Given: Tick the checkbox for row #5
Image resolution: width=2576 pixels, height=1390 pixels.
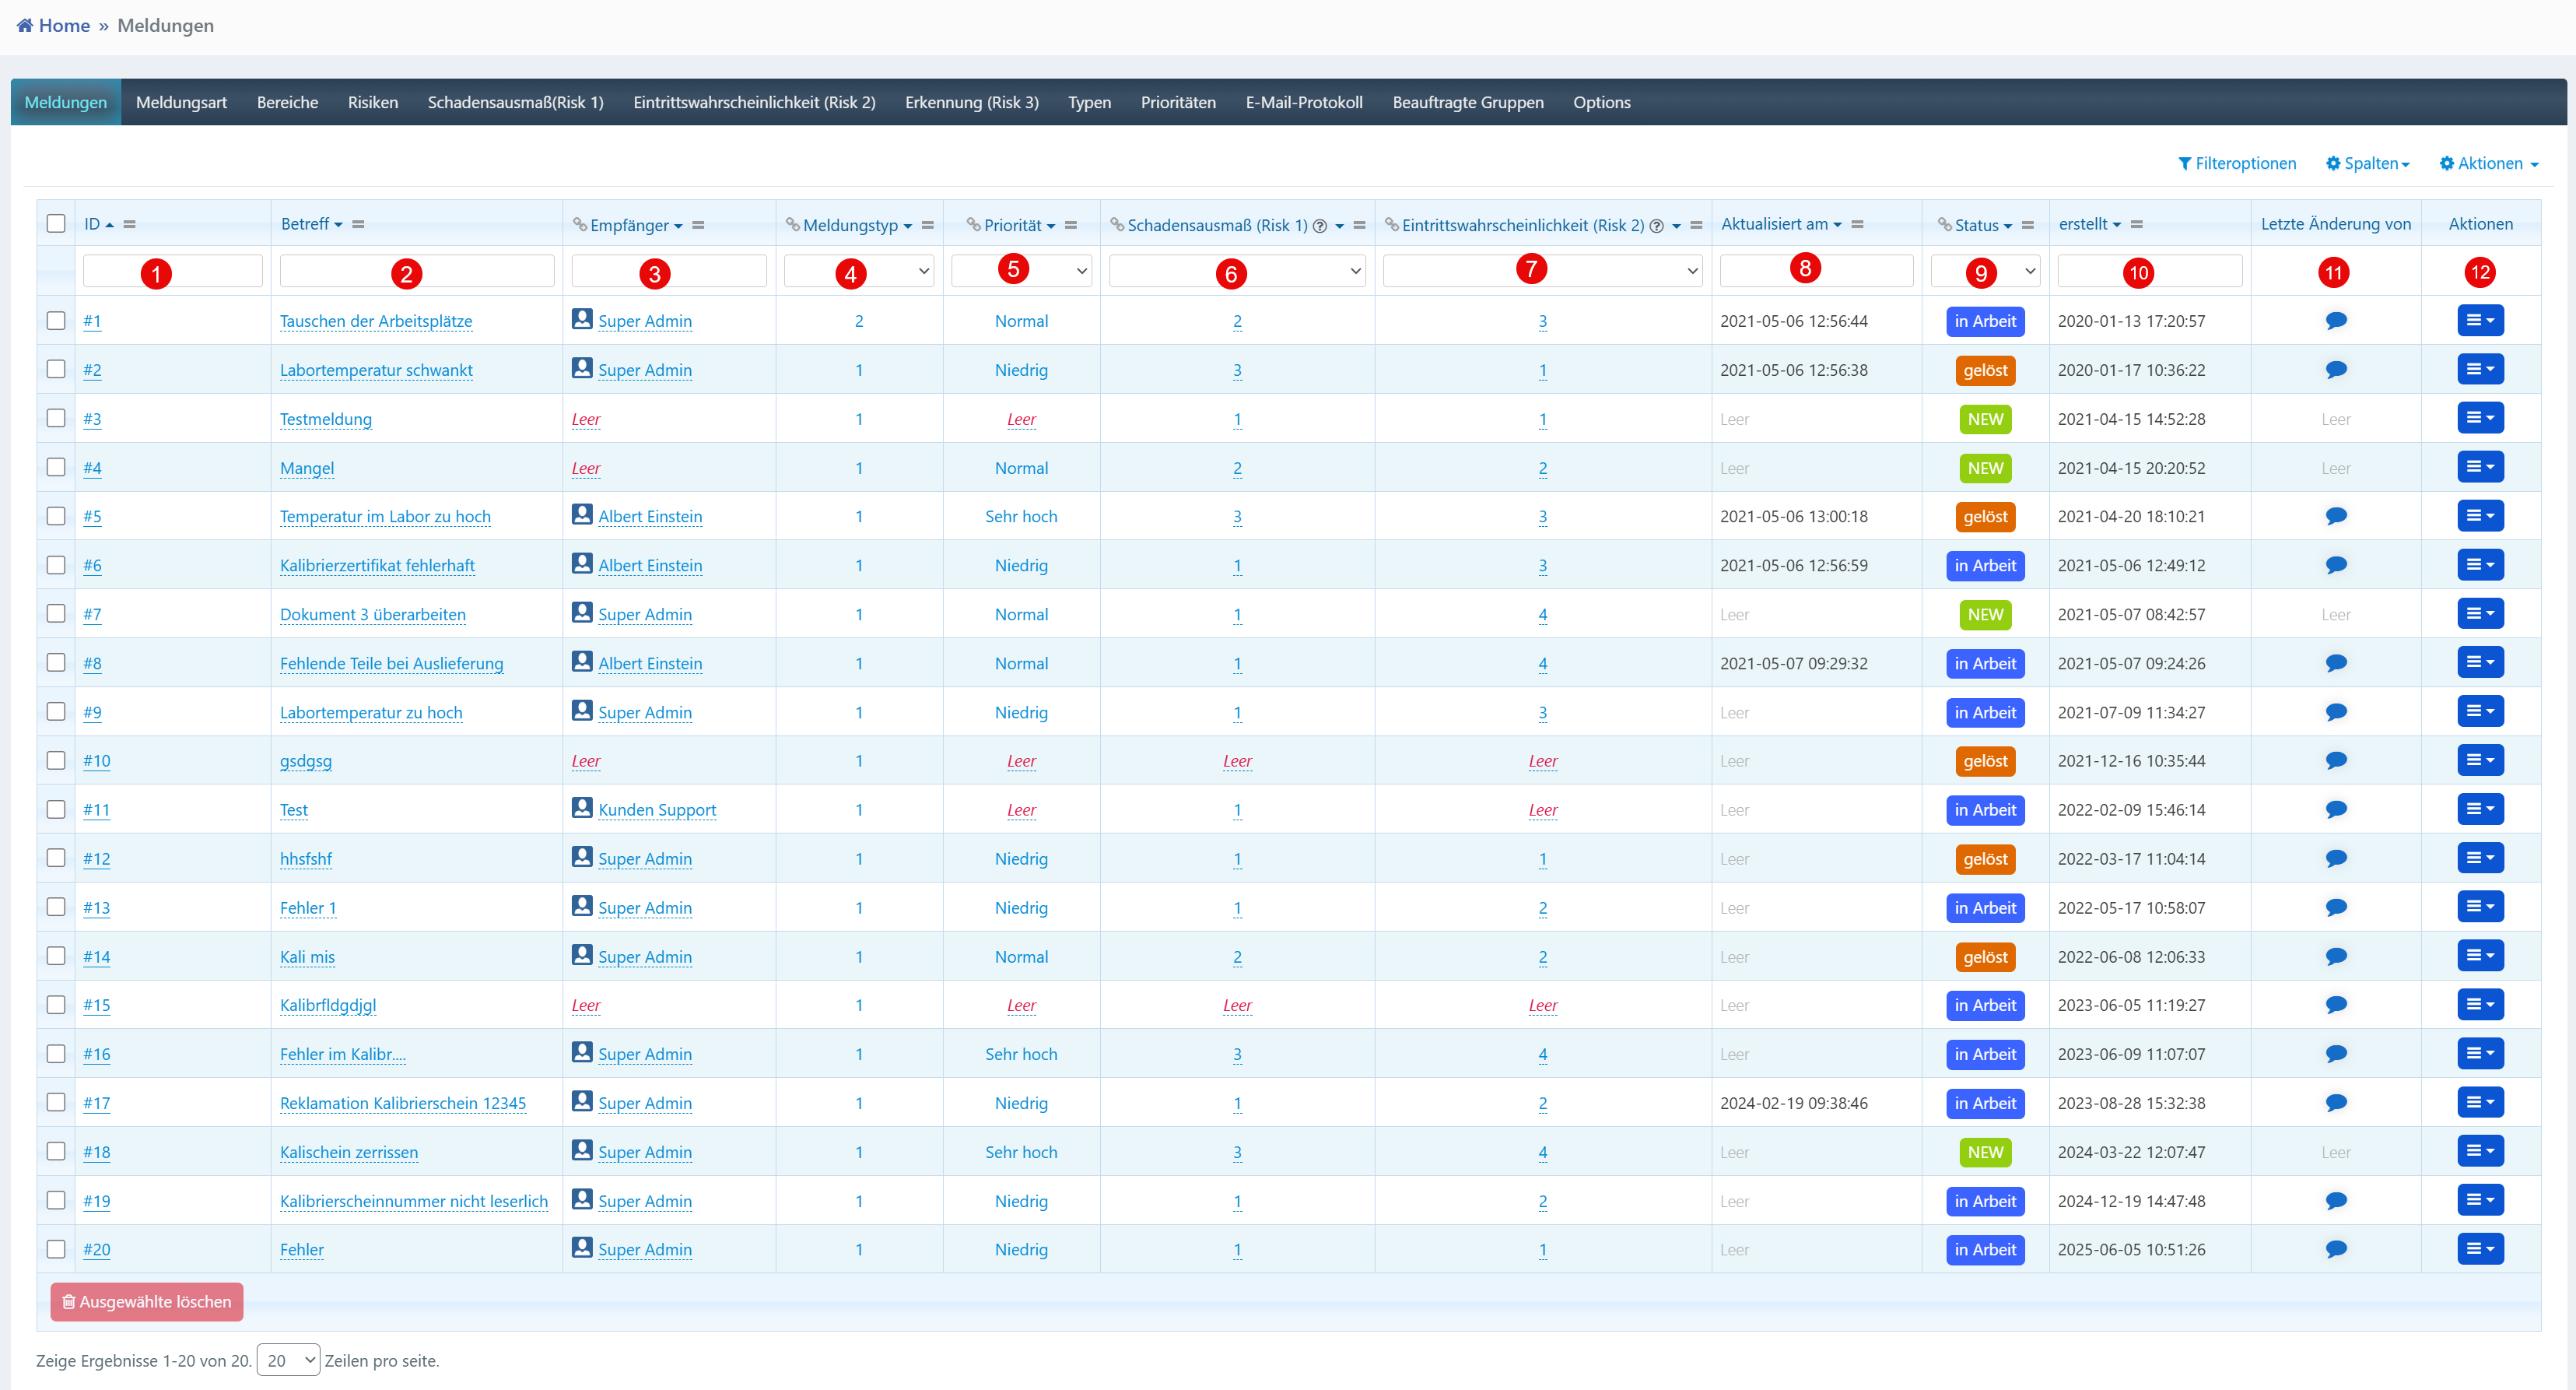Looking at the screenshot, I should pos(56,516).
